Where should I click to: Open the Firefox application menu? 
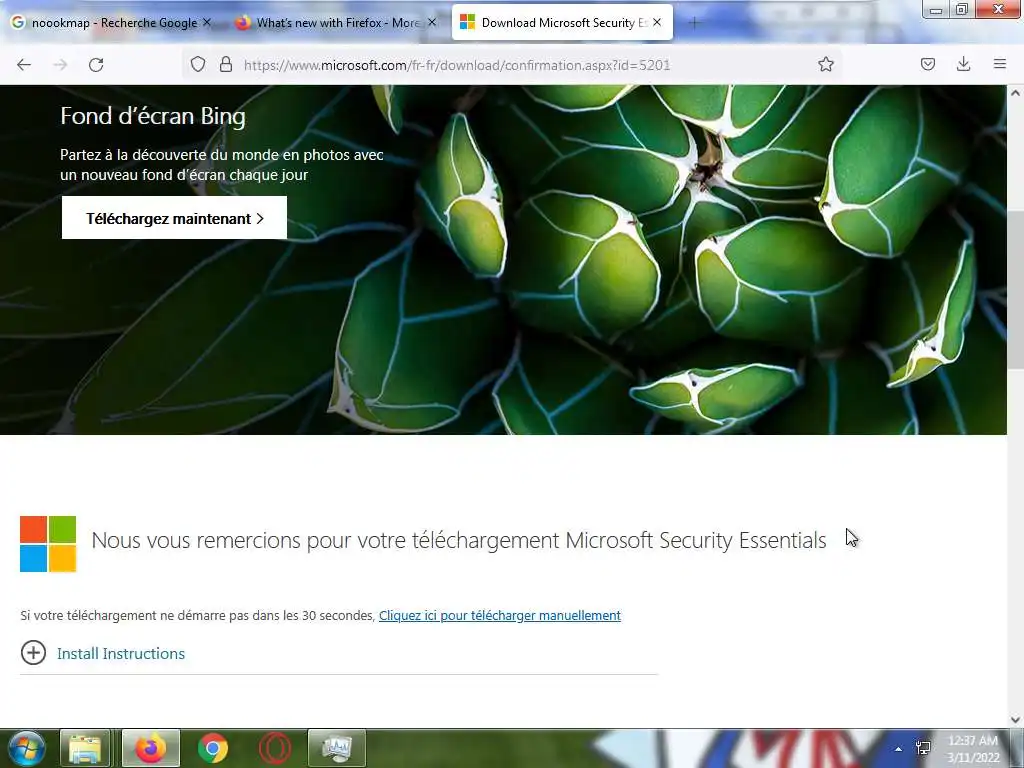999,64
